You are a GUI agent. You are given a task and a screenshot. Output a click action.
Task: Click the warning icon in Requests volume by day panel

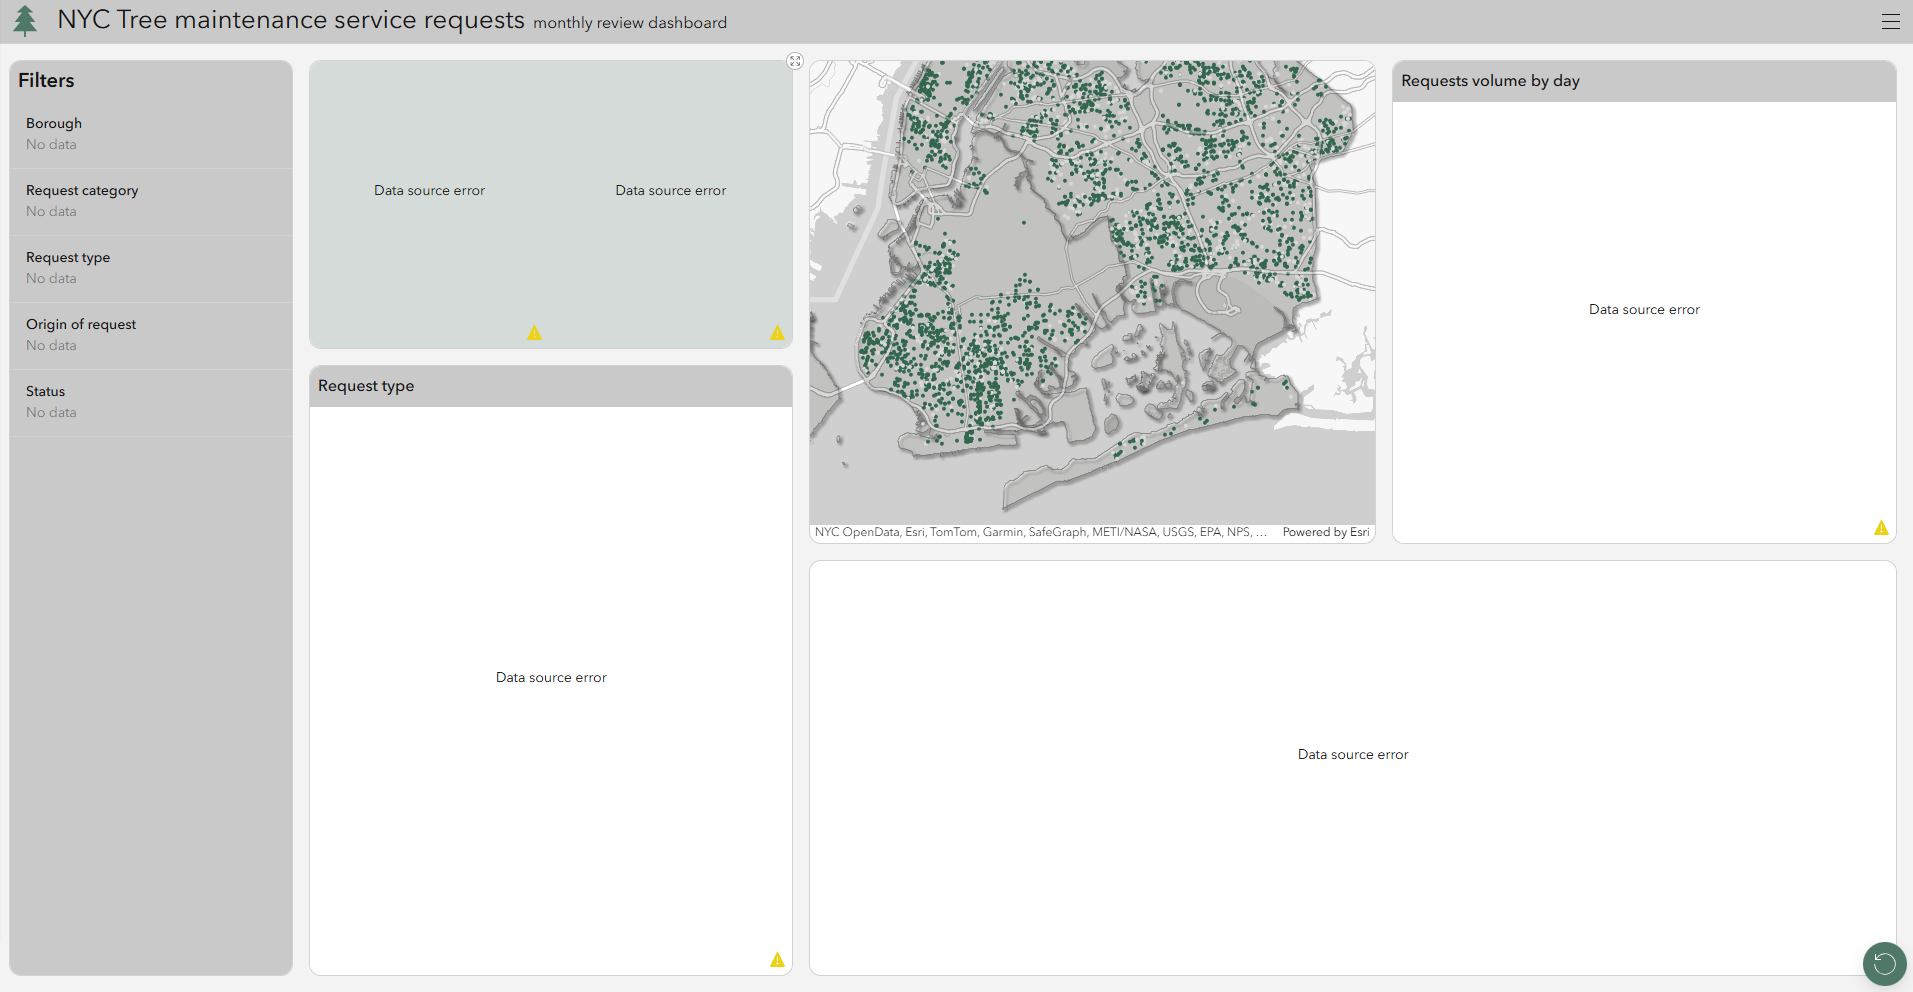1882,527
